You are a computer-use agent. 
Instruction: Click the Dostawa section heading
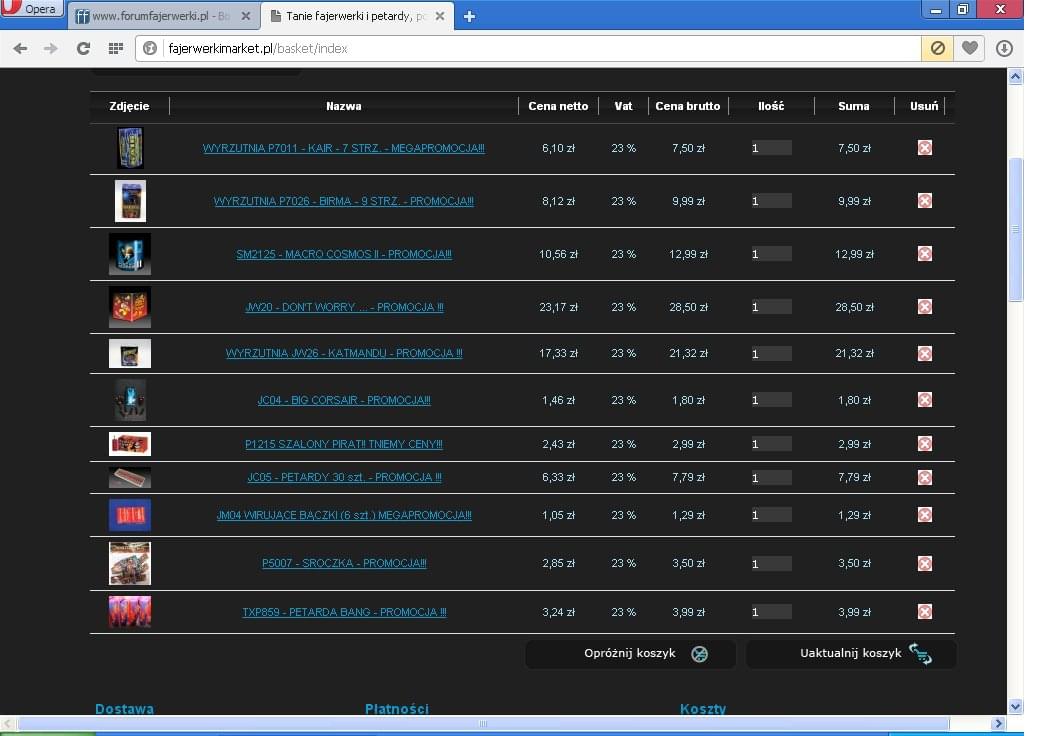click(124, 708)
